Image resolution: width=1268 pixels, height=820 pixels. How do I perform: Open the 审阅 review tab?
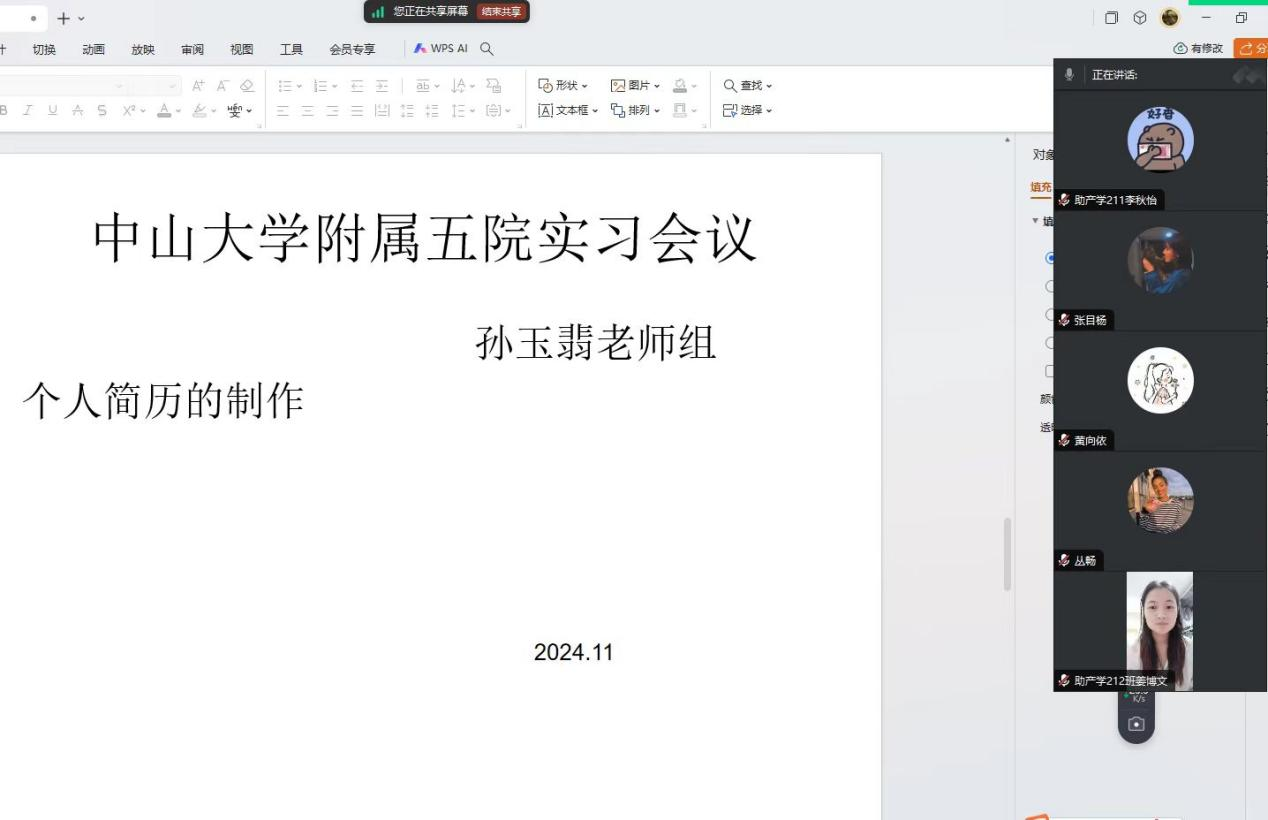[x=192, y=49]
